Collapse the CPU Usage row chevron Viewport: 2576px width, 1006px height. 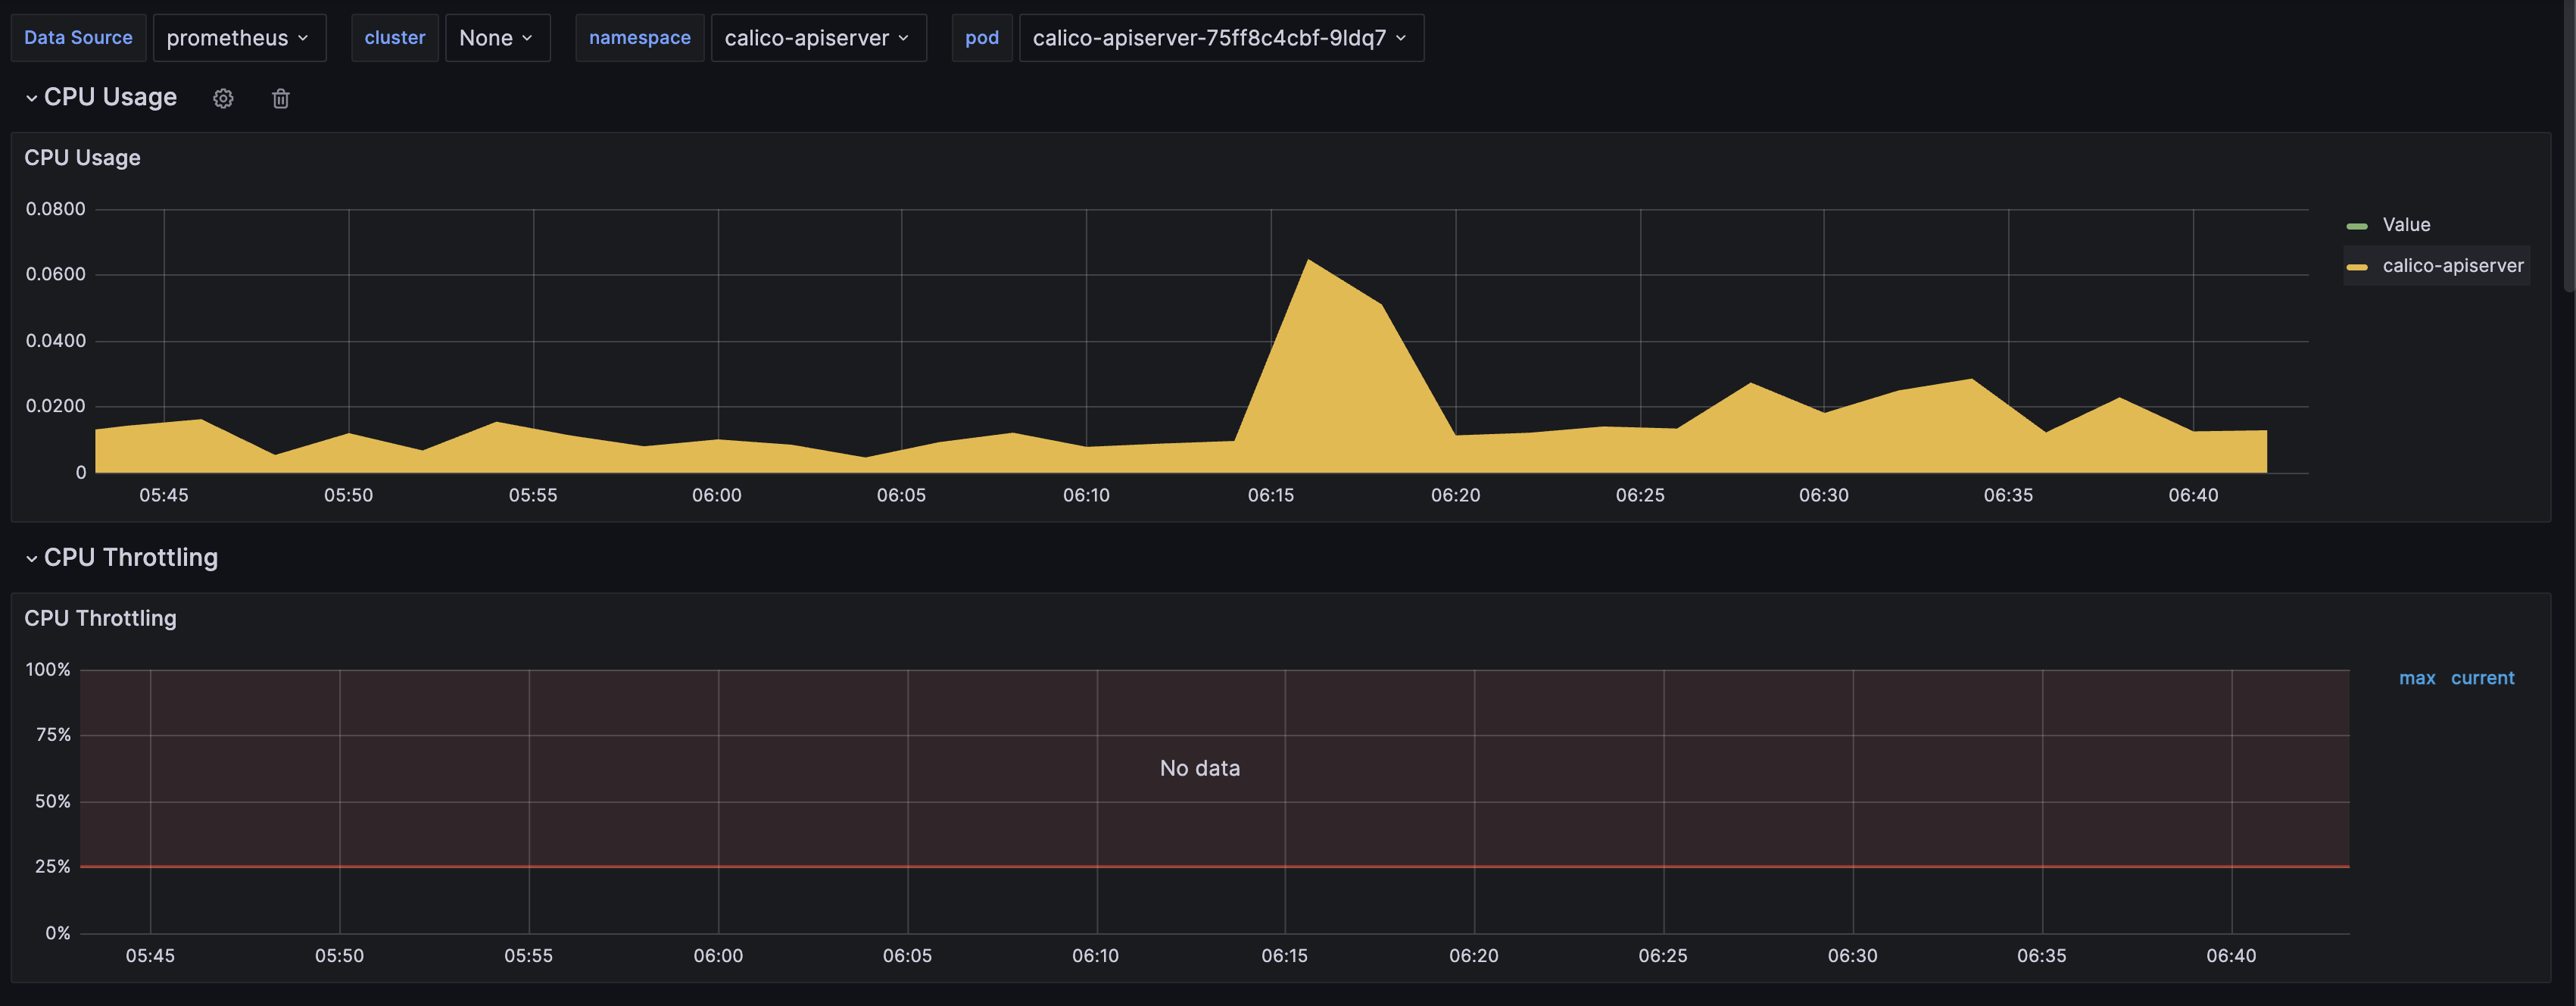click(x=31, y=98)
